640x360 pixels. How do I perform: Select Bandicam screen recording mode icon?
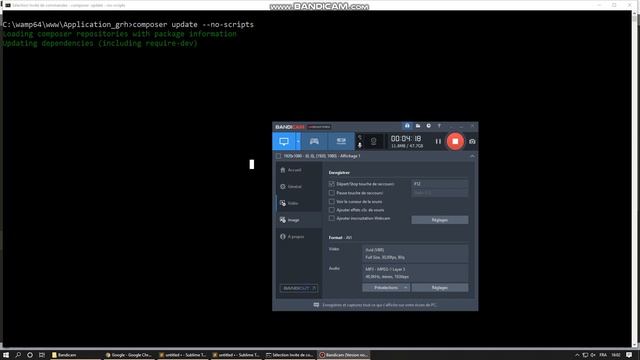(x=284, y=141)
